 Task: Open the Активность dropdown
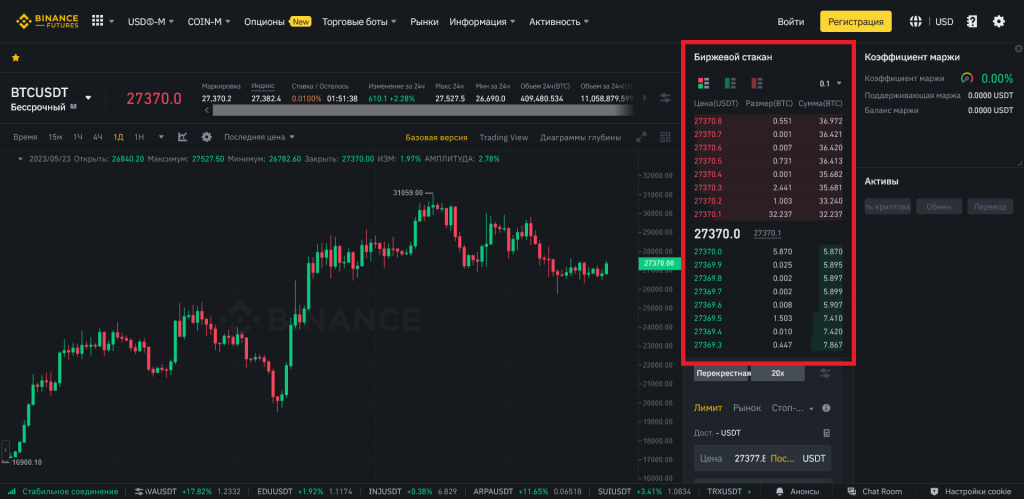pos(559,22)
